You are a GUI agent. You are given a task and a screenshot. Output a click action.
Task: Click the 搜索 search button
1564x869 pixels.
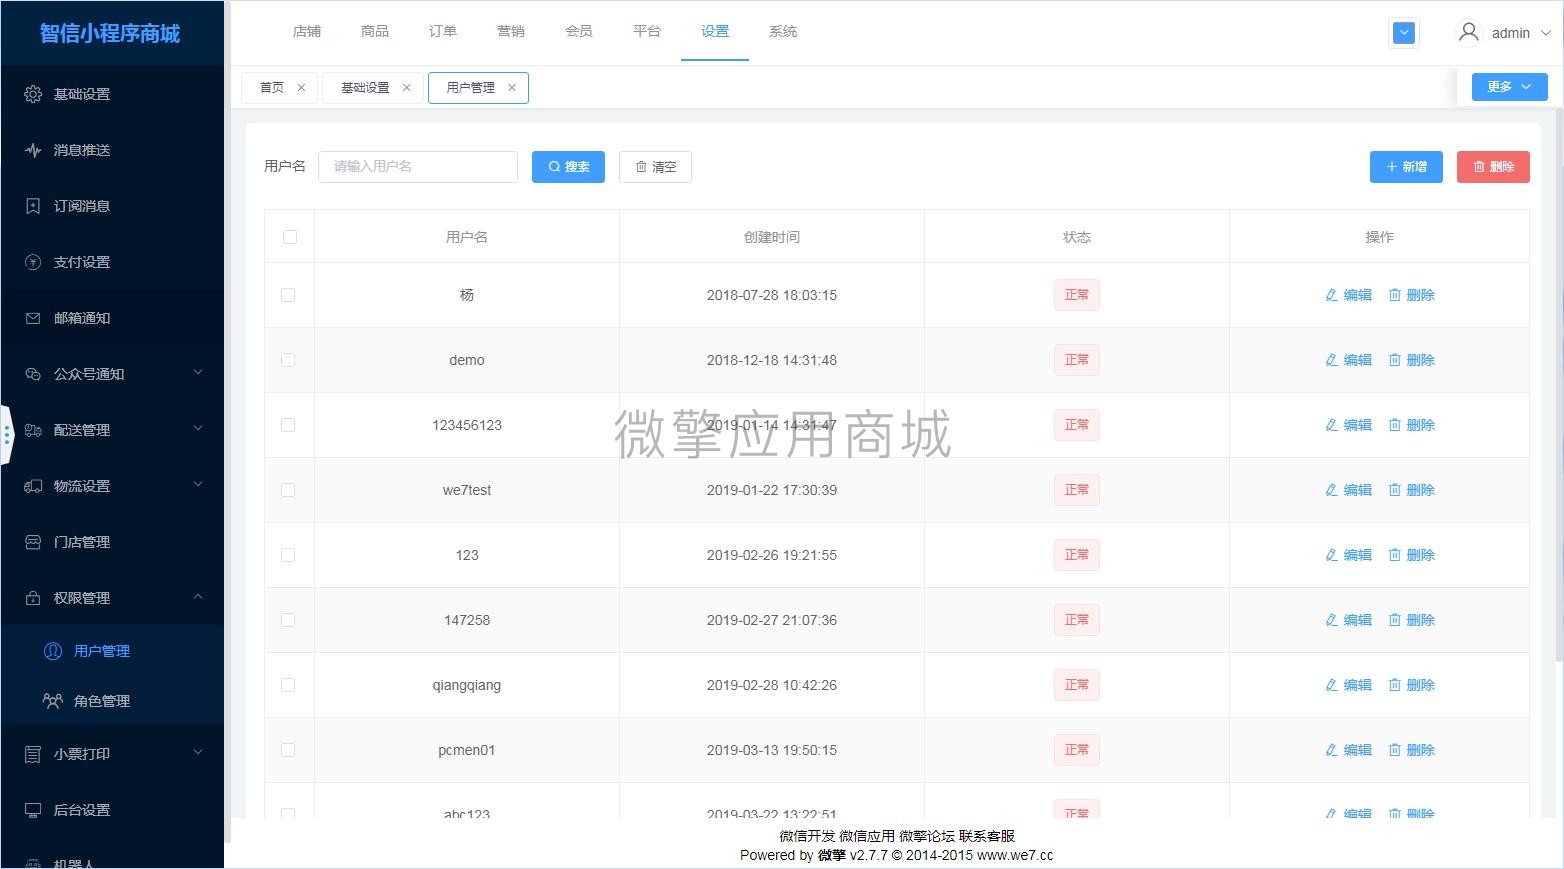coord(568,167)
